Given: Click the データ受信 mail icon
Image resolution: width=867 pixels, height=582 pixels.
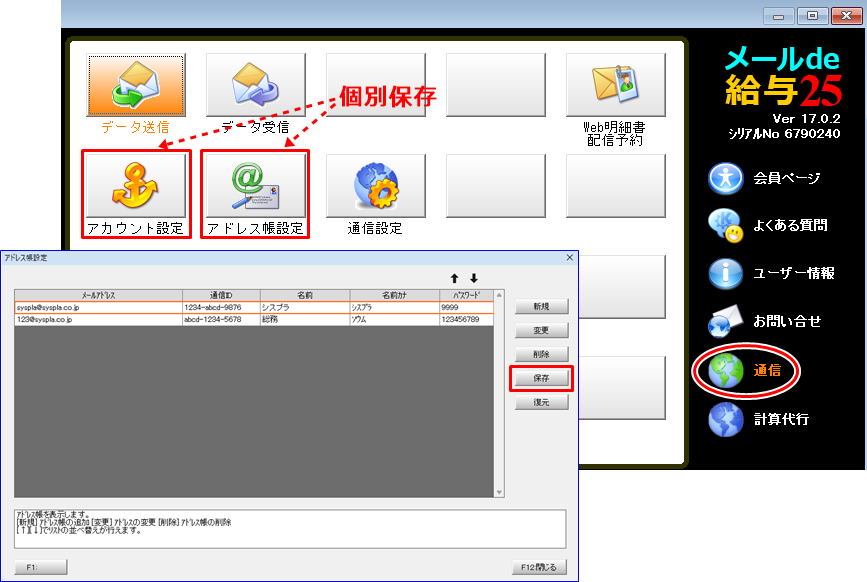Looking at the screenshot, I should click(255, 85).
